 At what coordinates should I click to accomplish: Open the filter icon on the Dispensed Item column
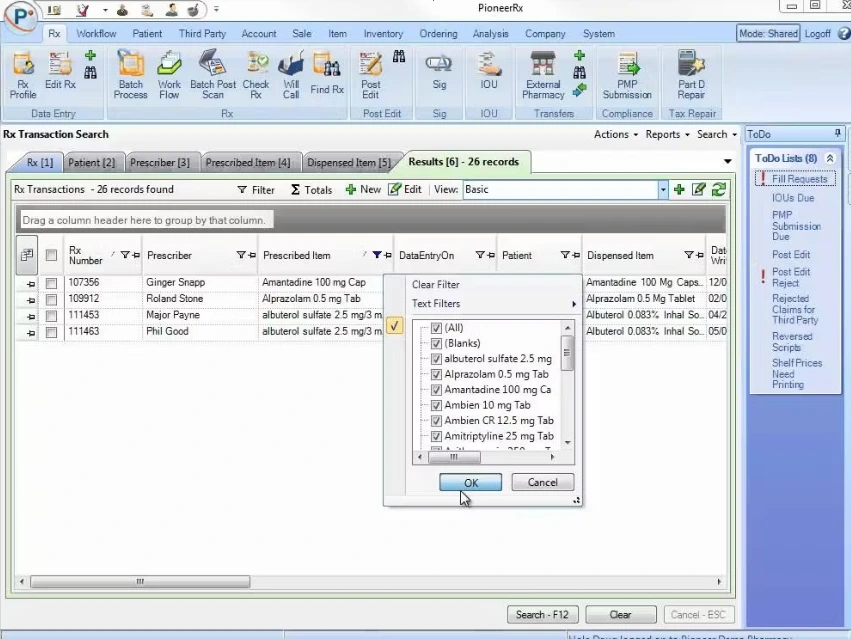(688, 255)
